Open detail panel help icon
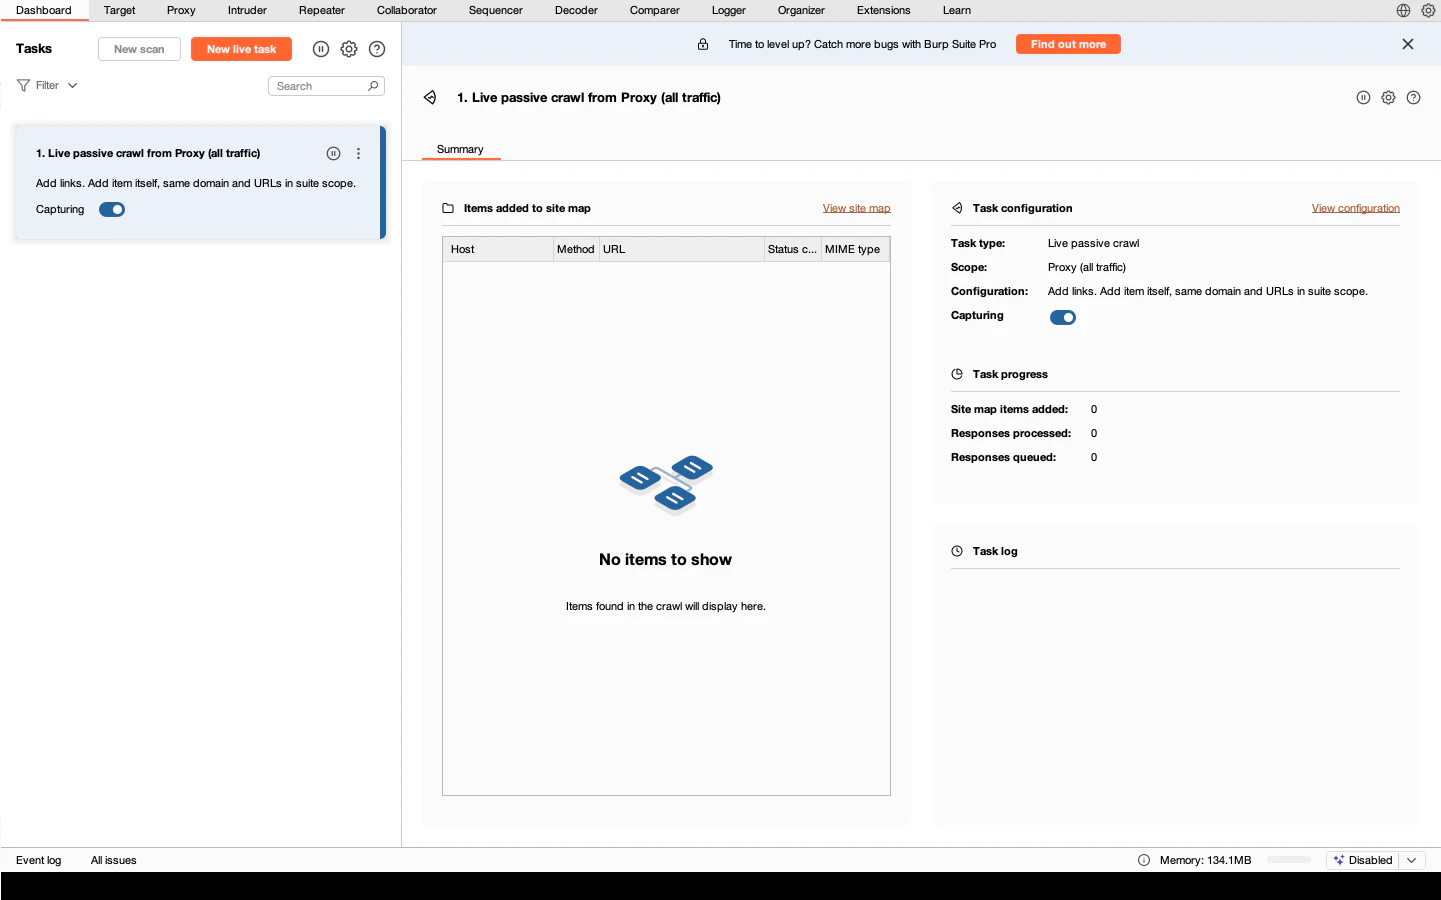This screenshot has width=1441, height=900. (x=1413, y=97)
